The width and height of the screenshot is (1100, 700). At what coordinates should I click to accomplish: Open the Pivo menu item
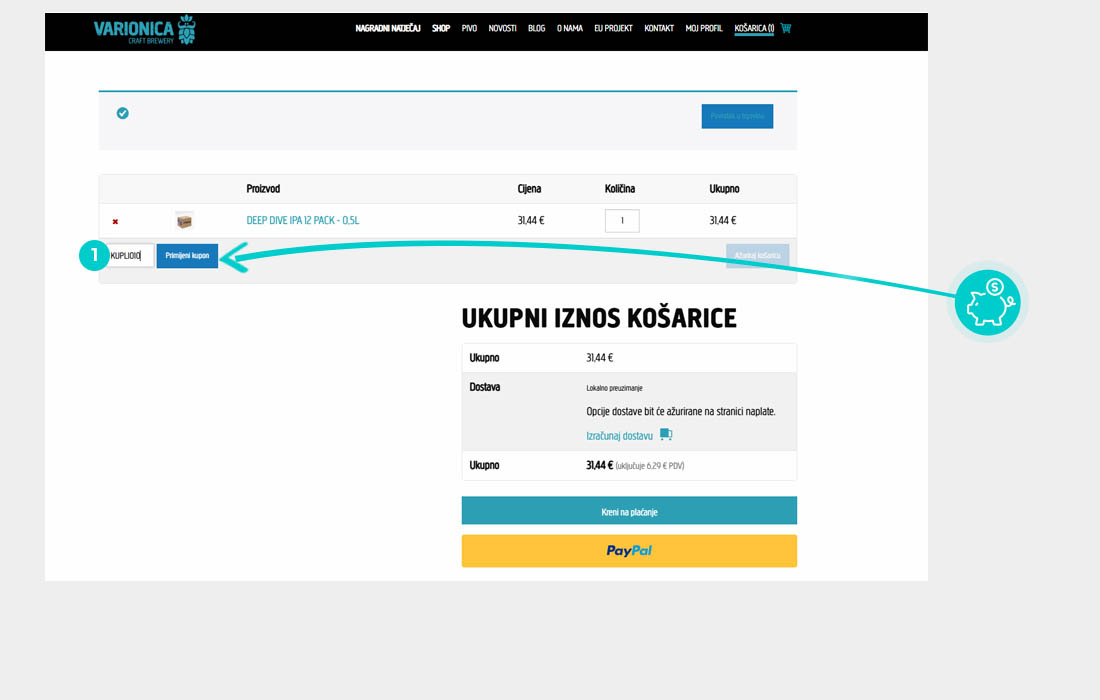(x=469, y=28)
